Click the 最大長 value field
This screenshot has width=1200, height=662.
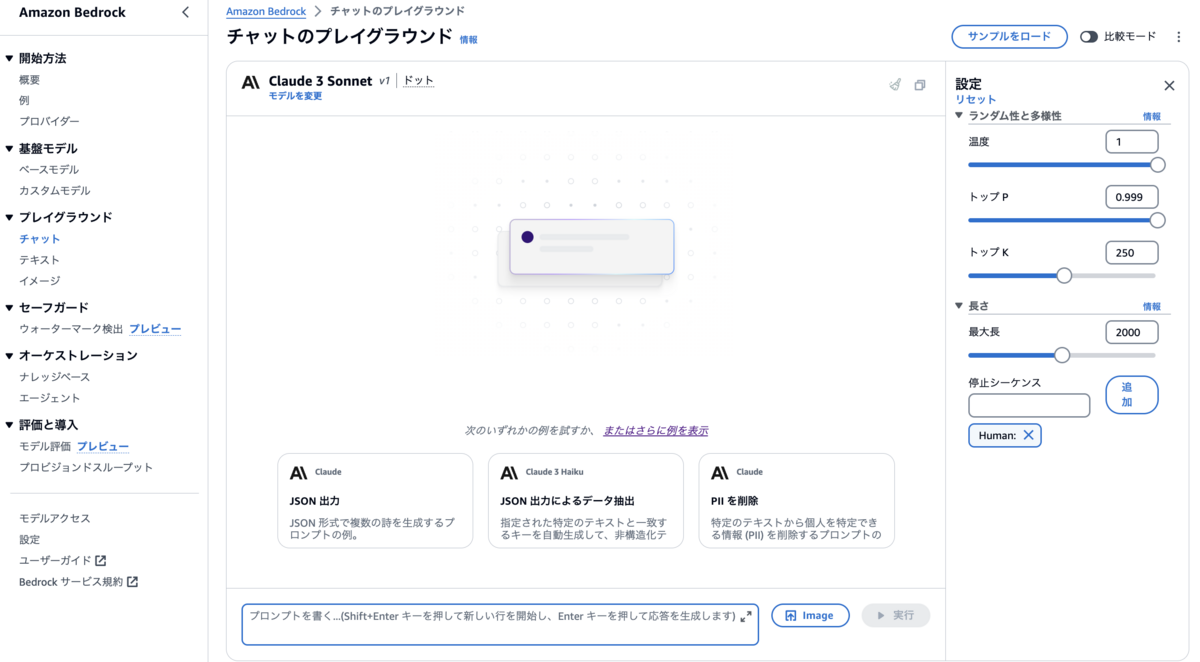click(x=1131, y=332)
